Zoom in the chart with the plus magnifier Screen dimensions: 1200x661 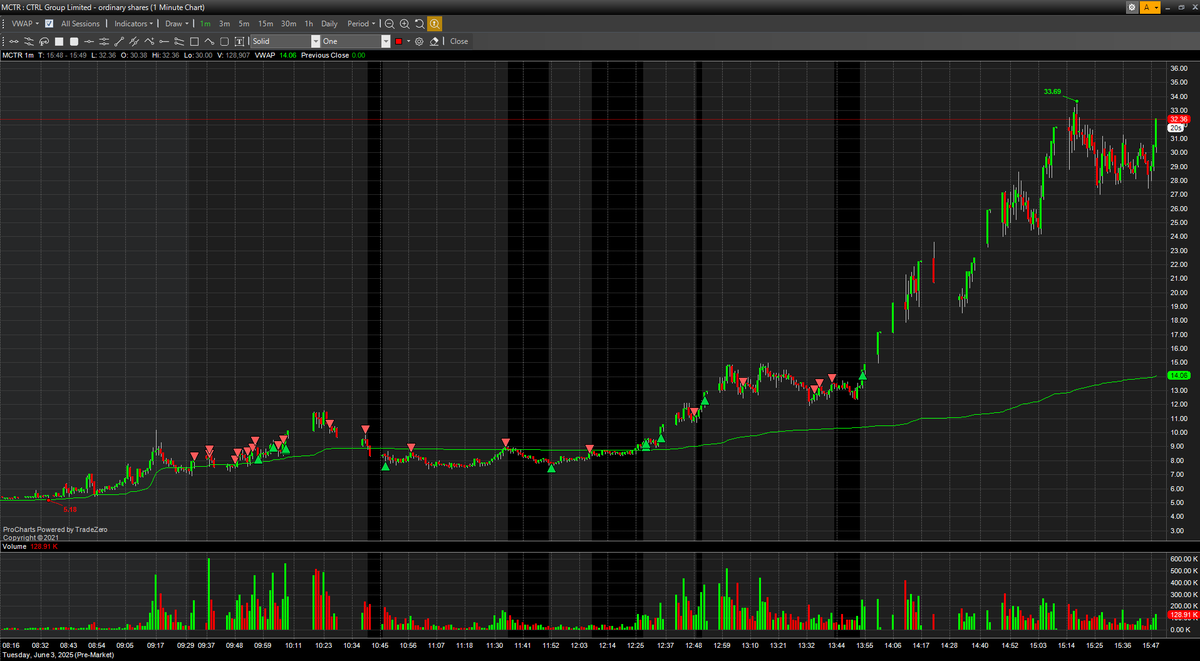404,23
